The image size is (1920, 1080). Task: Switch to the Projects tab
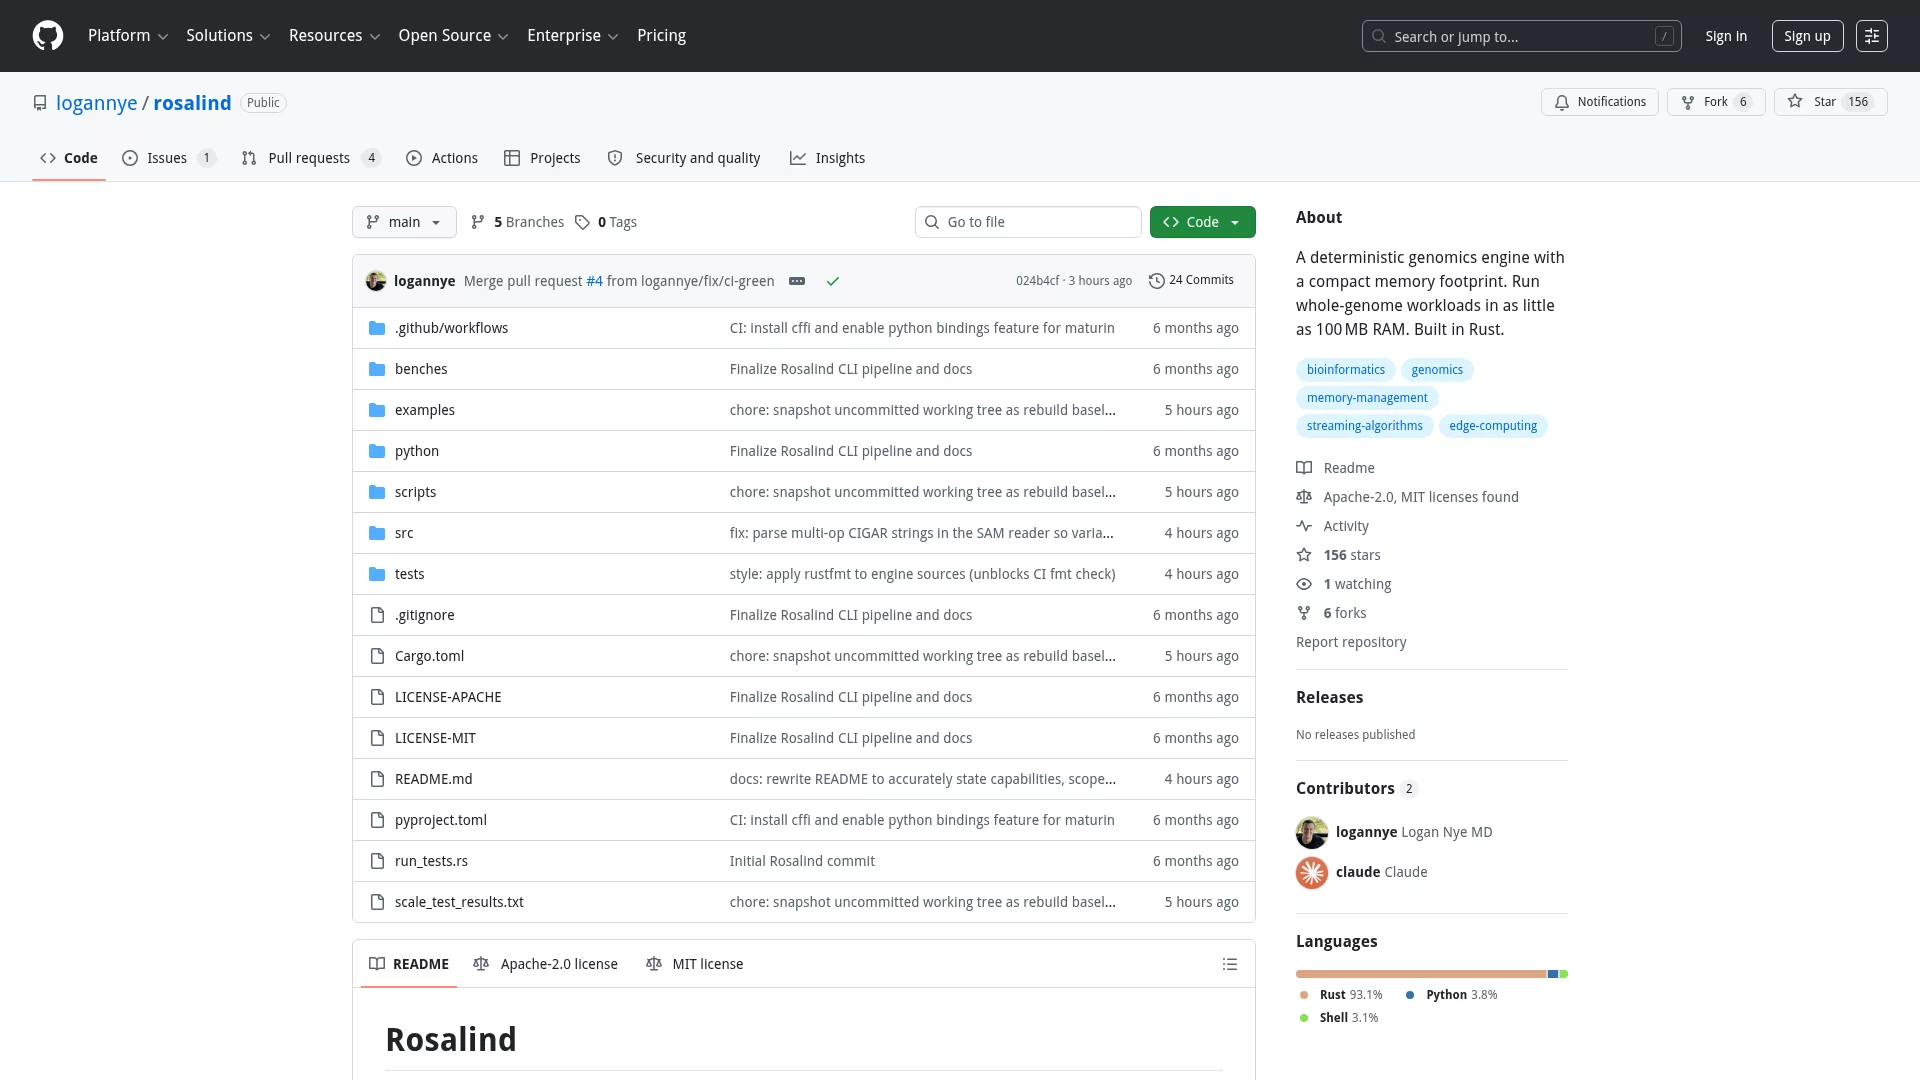tap(542, 158)
